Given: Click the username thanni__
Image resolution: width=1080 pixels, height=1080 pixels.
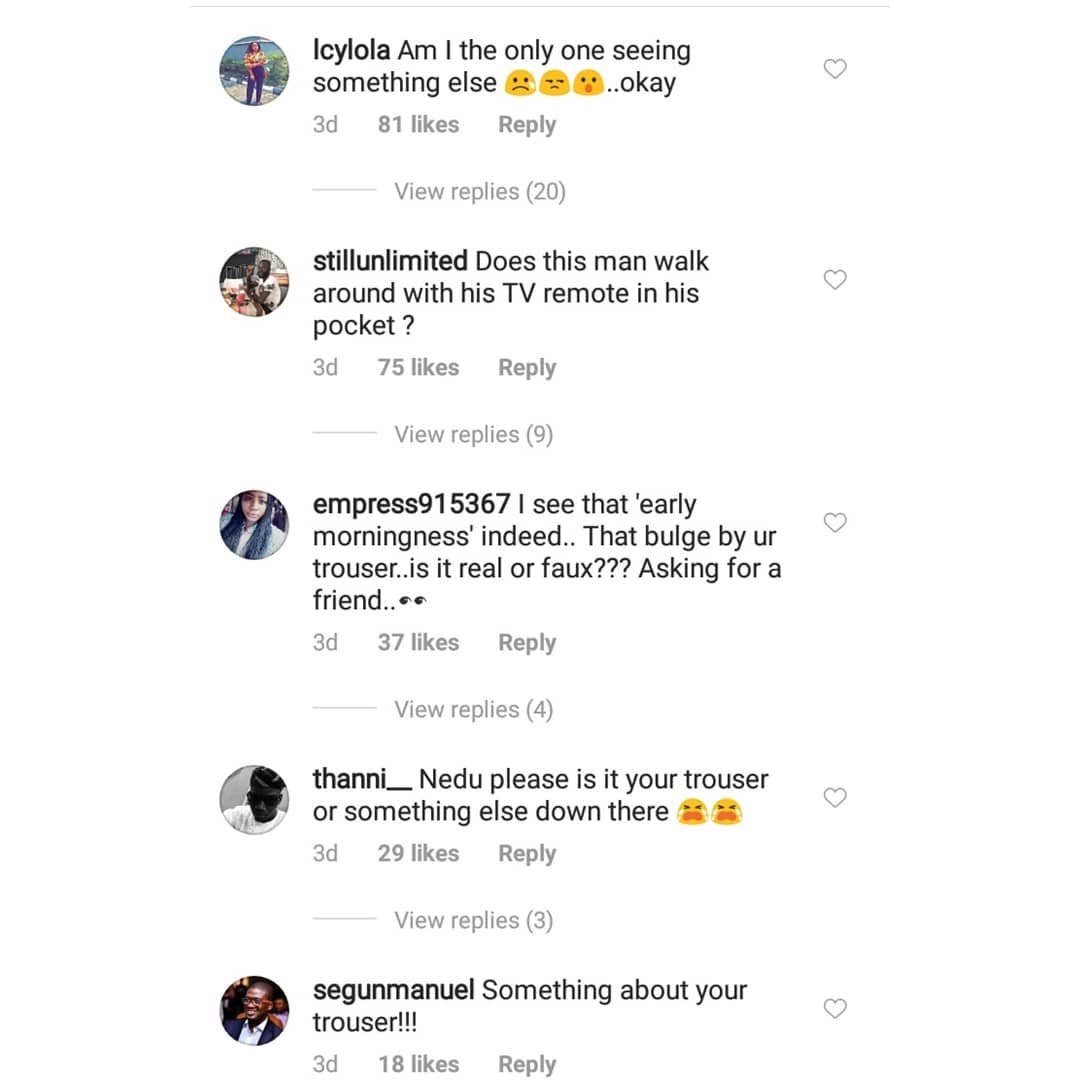Looking at the screenshot, I should pyautogui.click(x=361, y=779).
